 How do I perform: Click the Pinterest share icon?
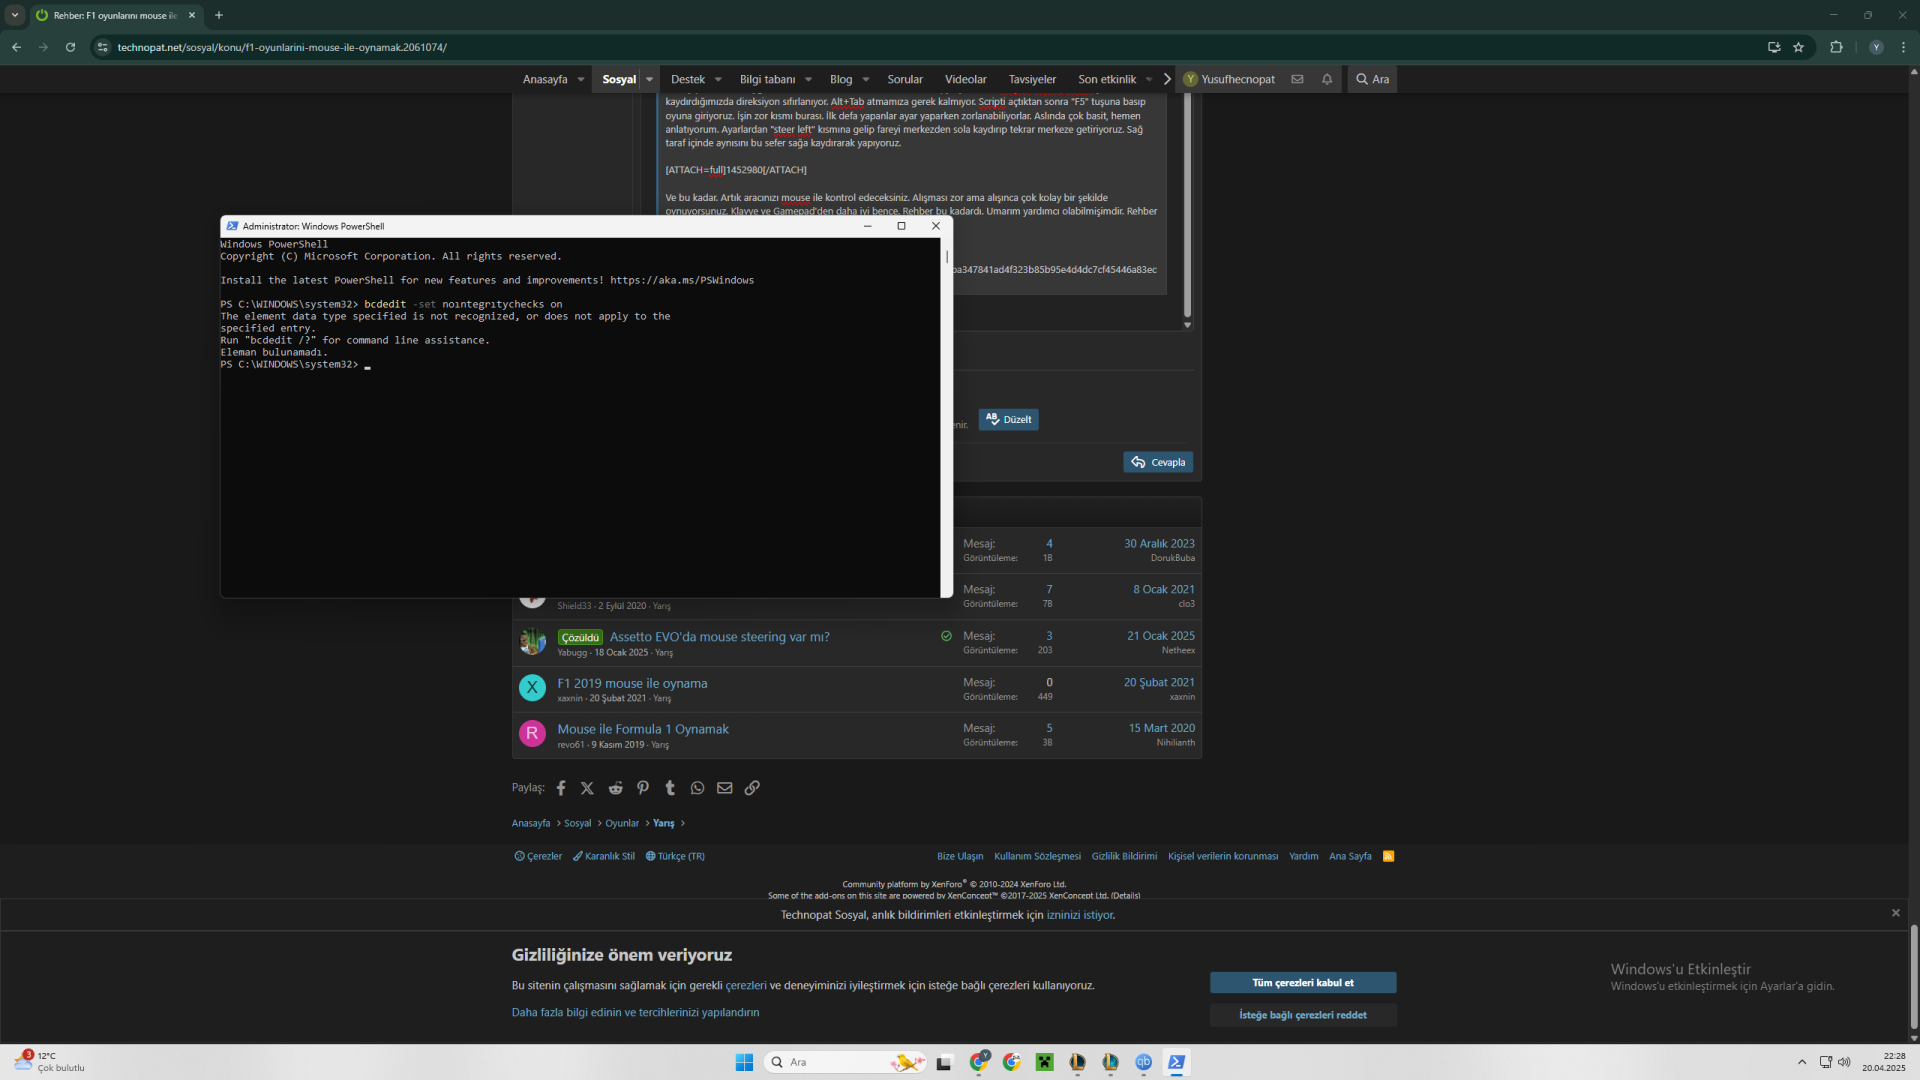pos(643,788)
